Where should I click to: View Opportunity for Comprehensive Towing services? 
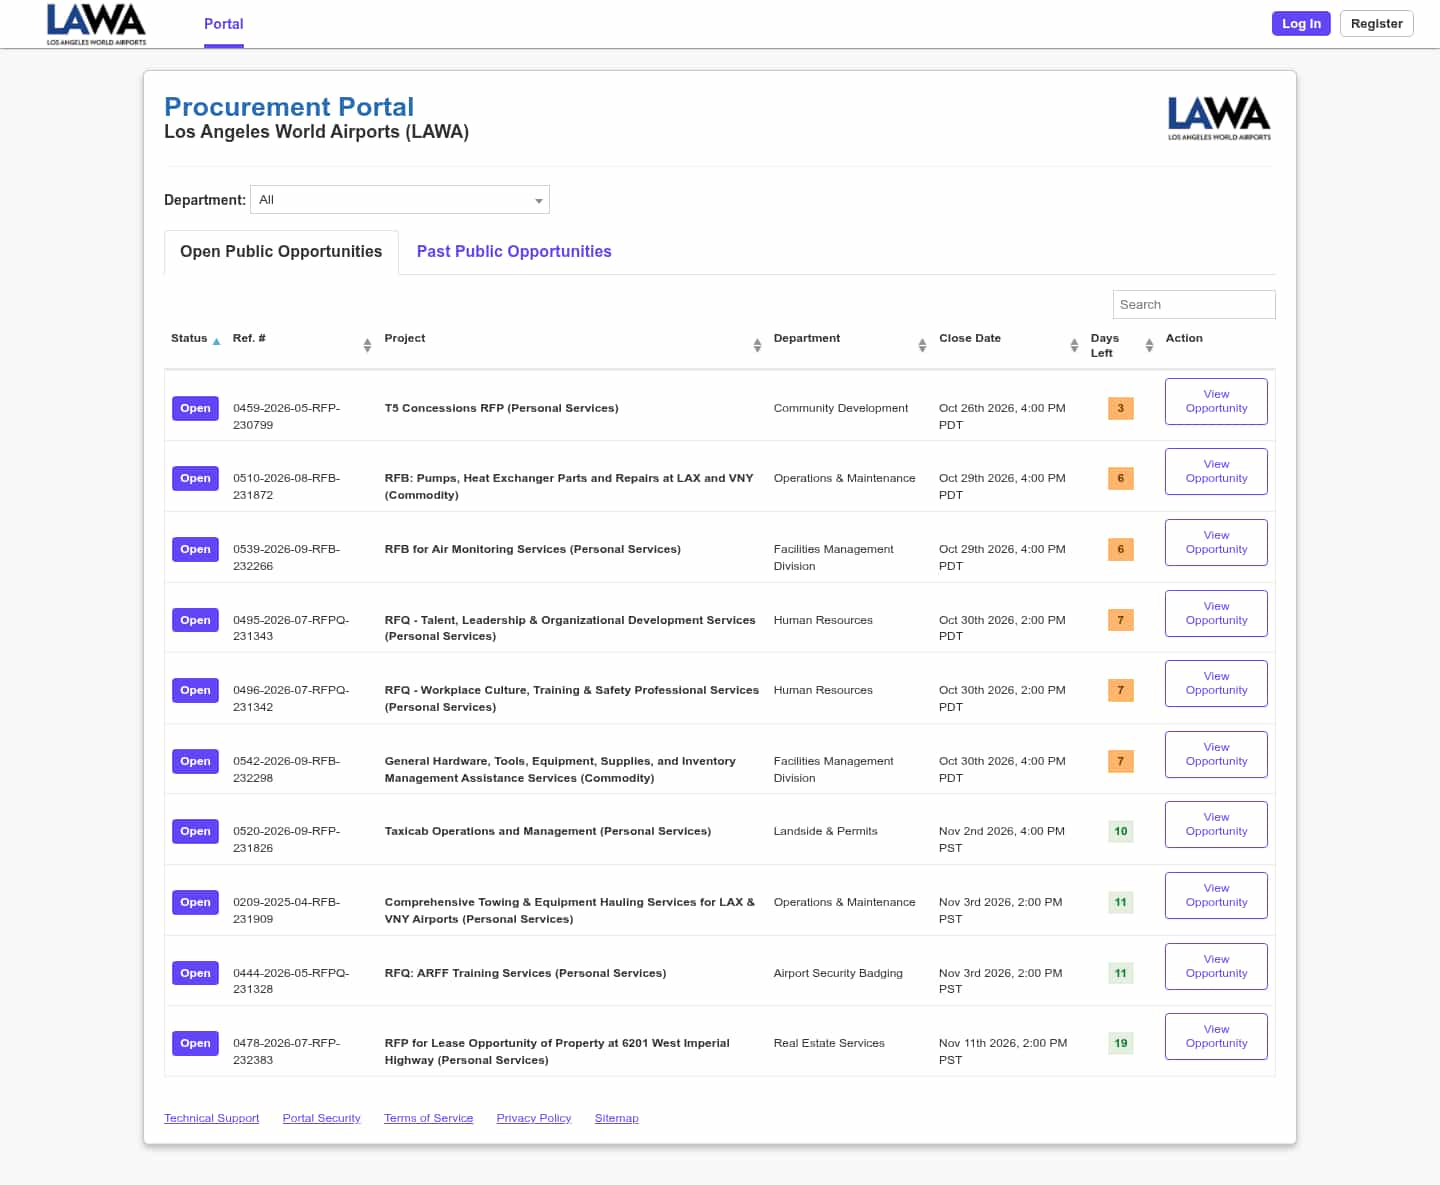tap(1216, 895)
